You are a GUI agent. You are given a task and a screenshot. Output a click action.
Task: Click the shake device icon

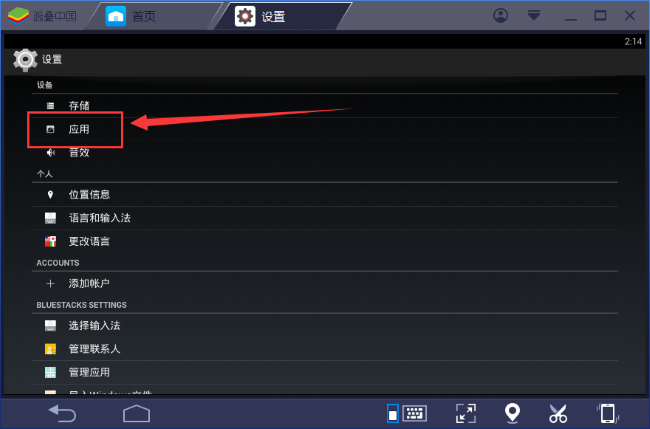pos(608,413)
